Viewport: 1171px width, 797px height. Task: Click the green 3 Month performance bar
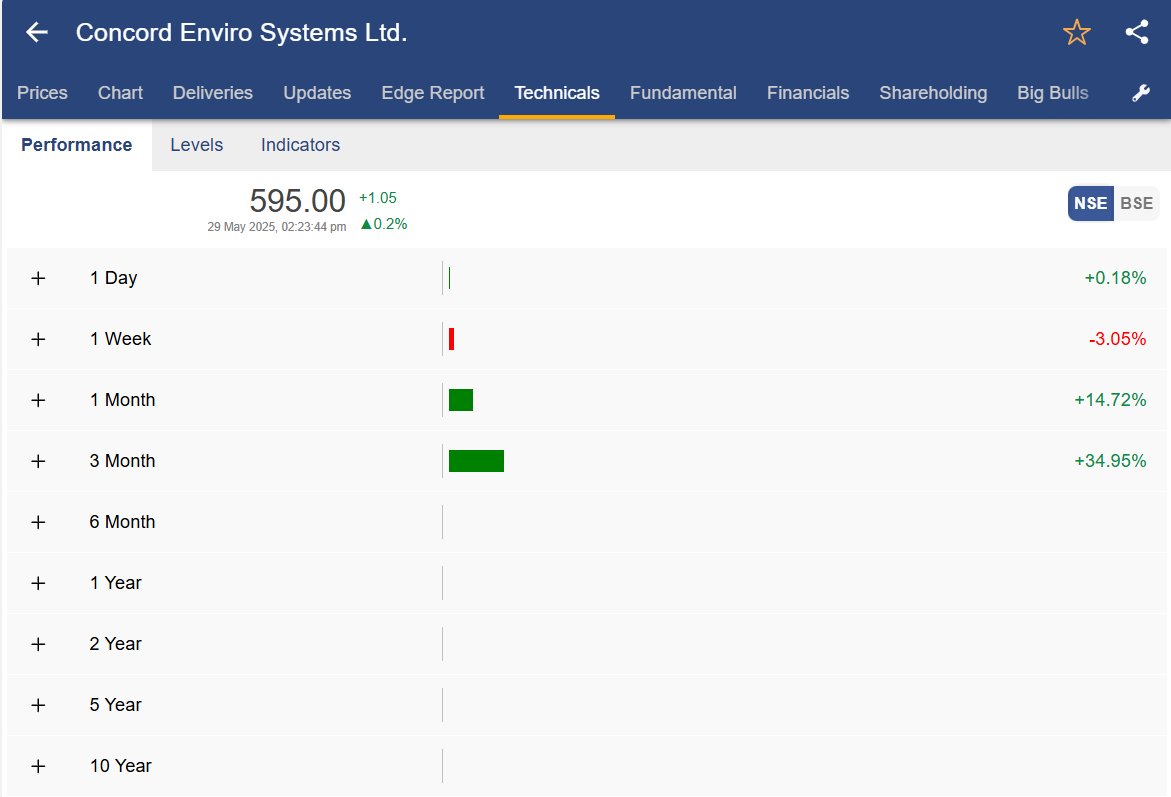click(x=476, y=461)
